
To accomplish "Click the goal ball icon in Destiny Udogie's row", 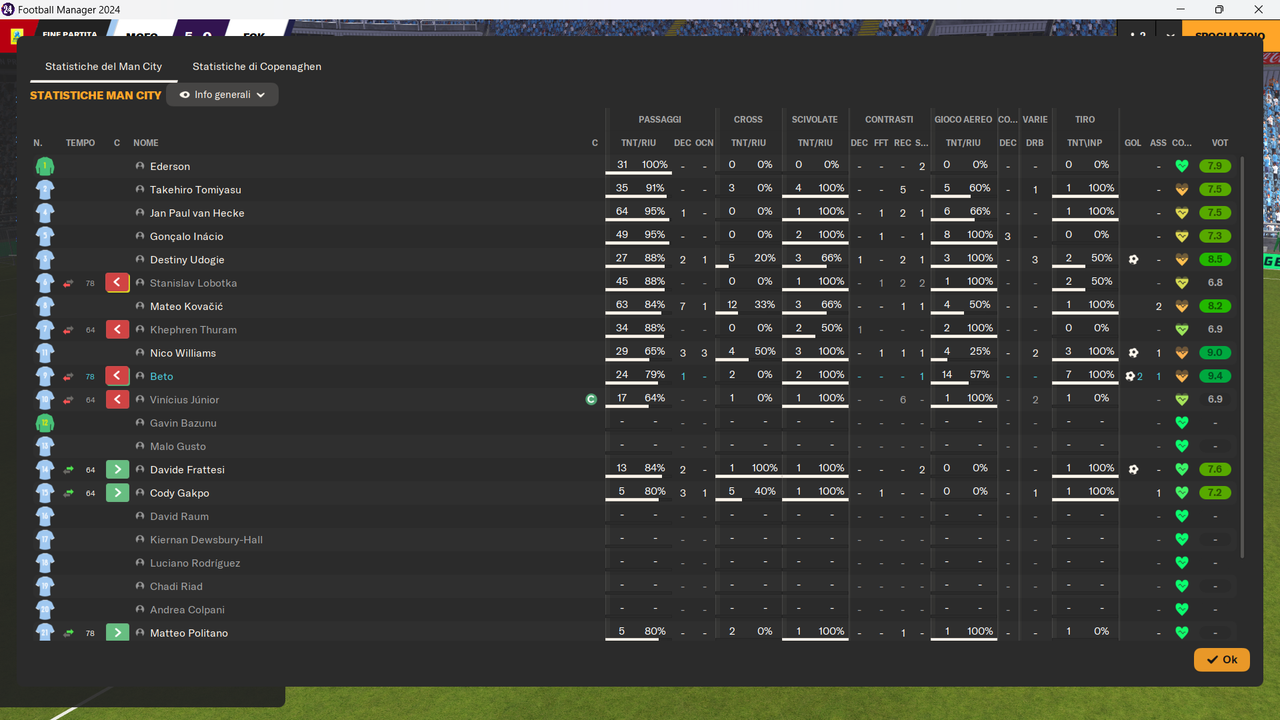I will (x=1133, y=259).
